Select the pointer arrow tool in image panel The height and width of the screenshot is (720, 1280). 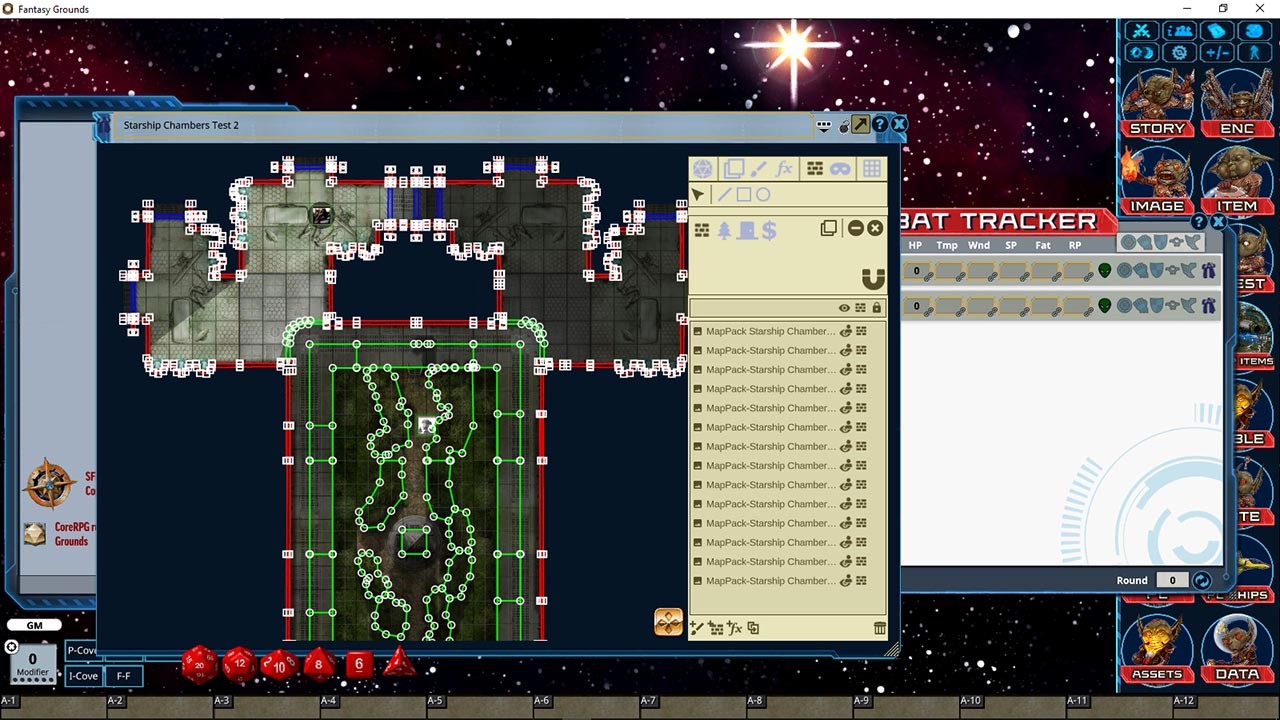click(x=698, y=195)
